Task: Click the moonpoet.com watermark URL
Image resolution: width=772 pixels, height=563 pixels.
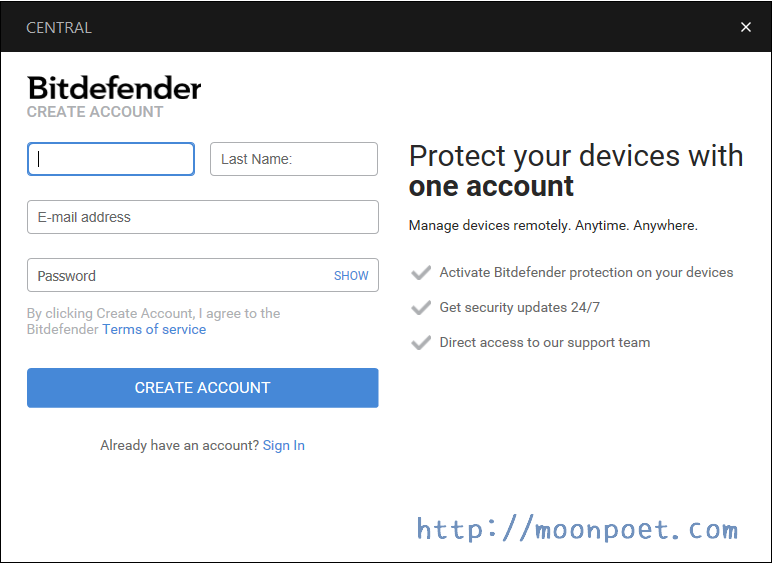Action: [577, 529]
